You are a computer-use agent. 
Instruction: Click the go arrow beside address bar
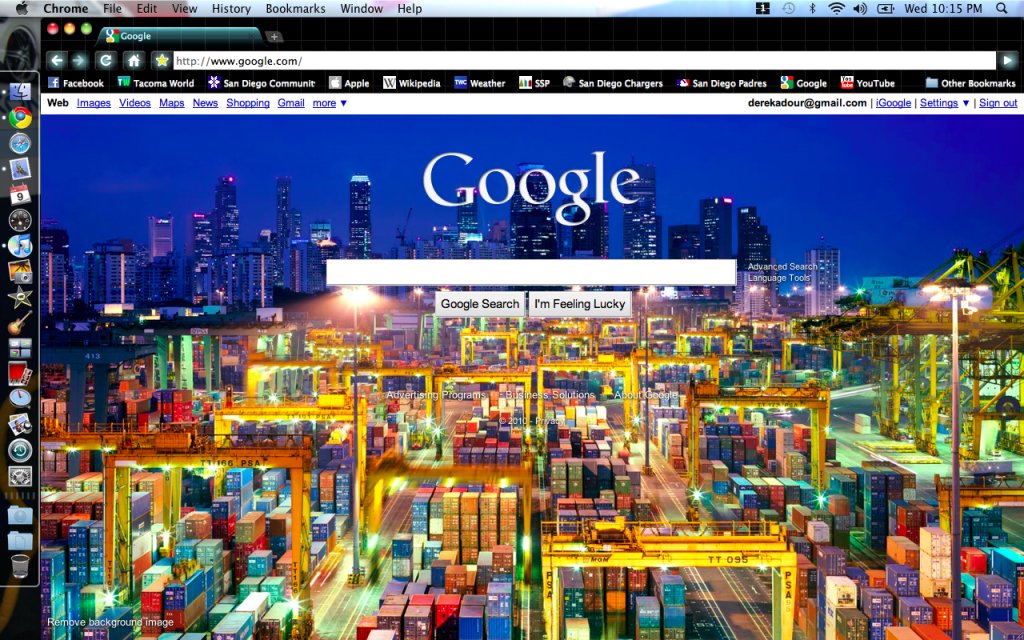click(x=1008, y=61)
